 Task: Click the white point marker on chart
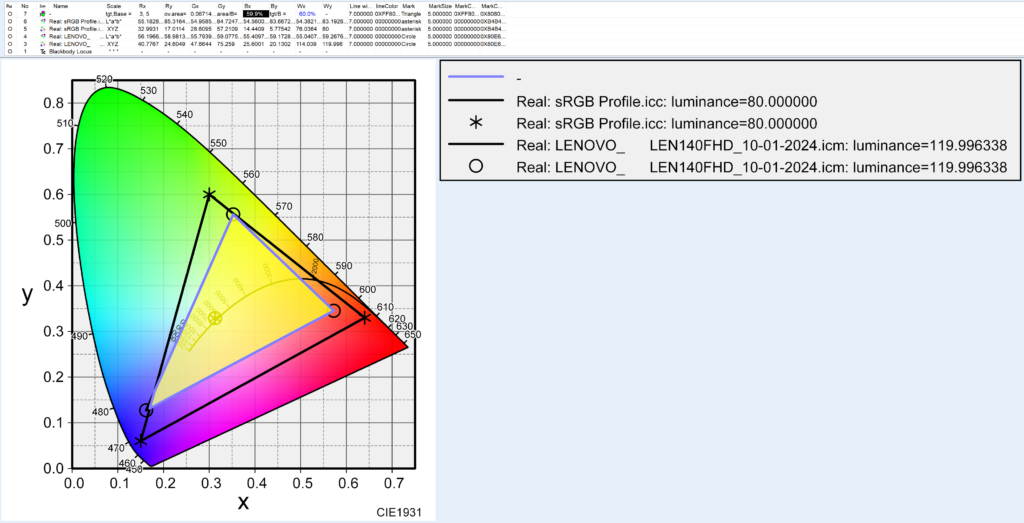point(216,318)
